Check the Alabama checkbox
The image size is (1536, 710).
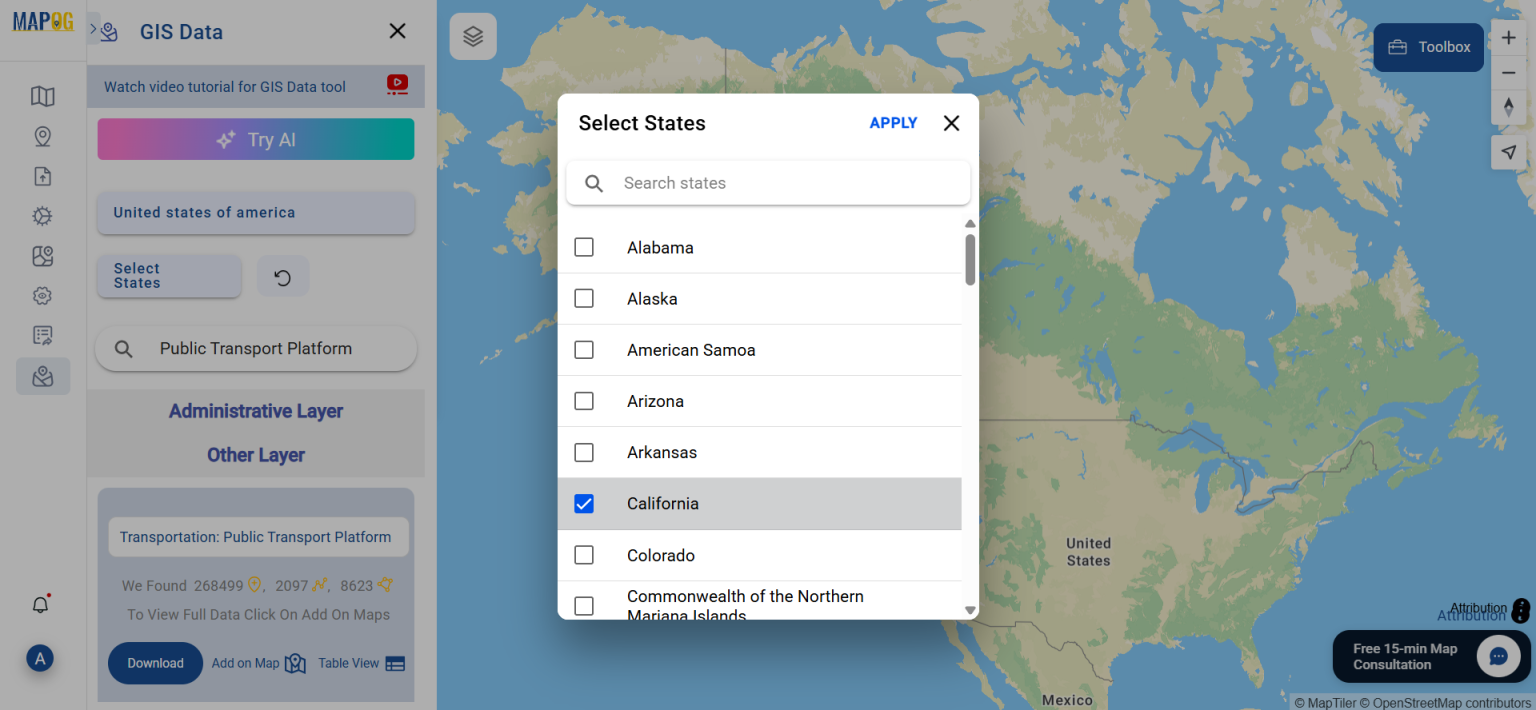pyautogui.click(x=584, y=247)
